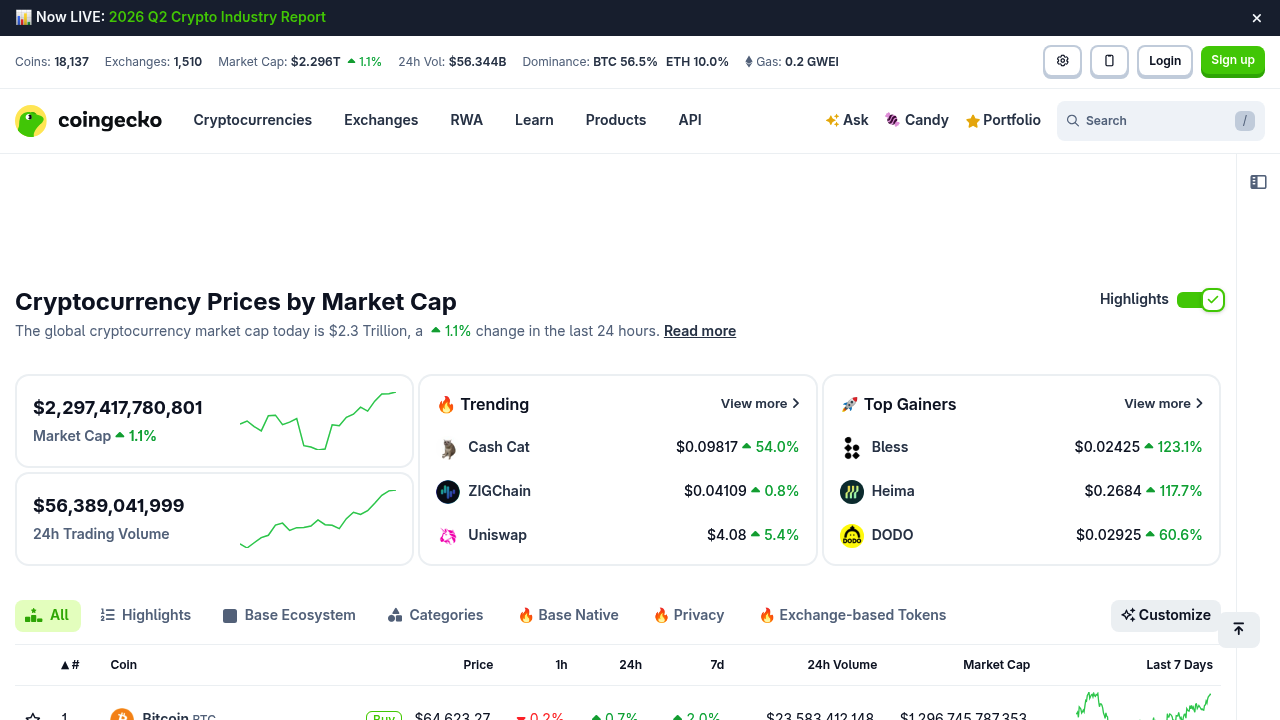Screen dimensions: 1280x720
Task: Sort table by rank number column
Action: click(70, 665)
